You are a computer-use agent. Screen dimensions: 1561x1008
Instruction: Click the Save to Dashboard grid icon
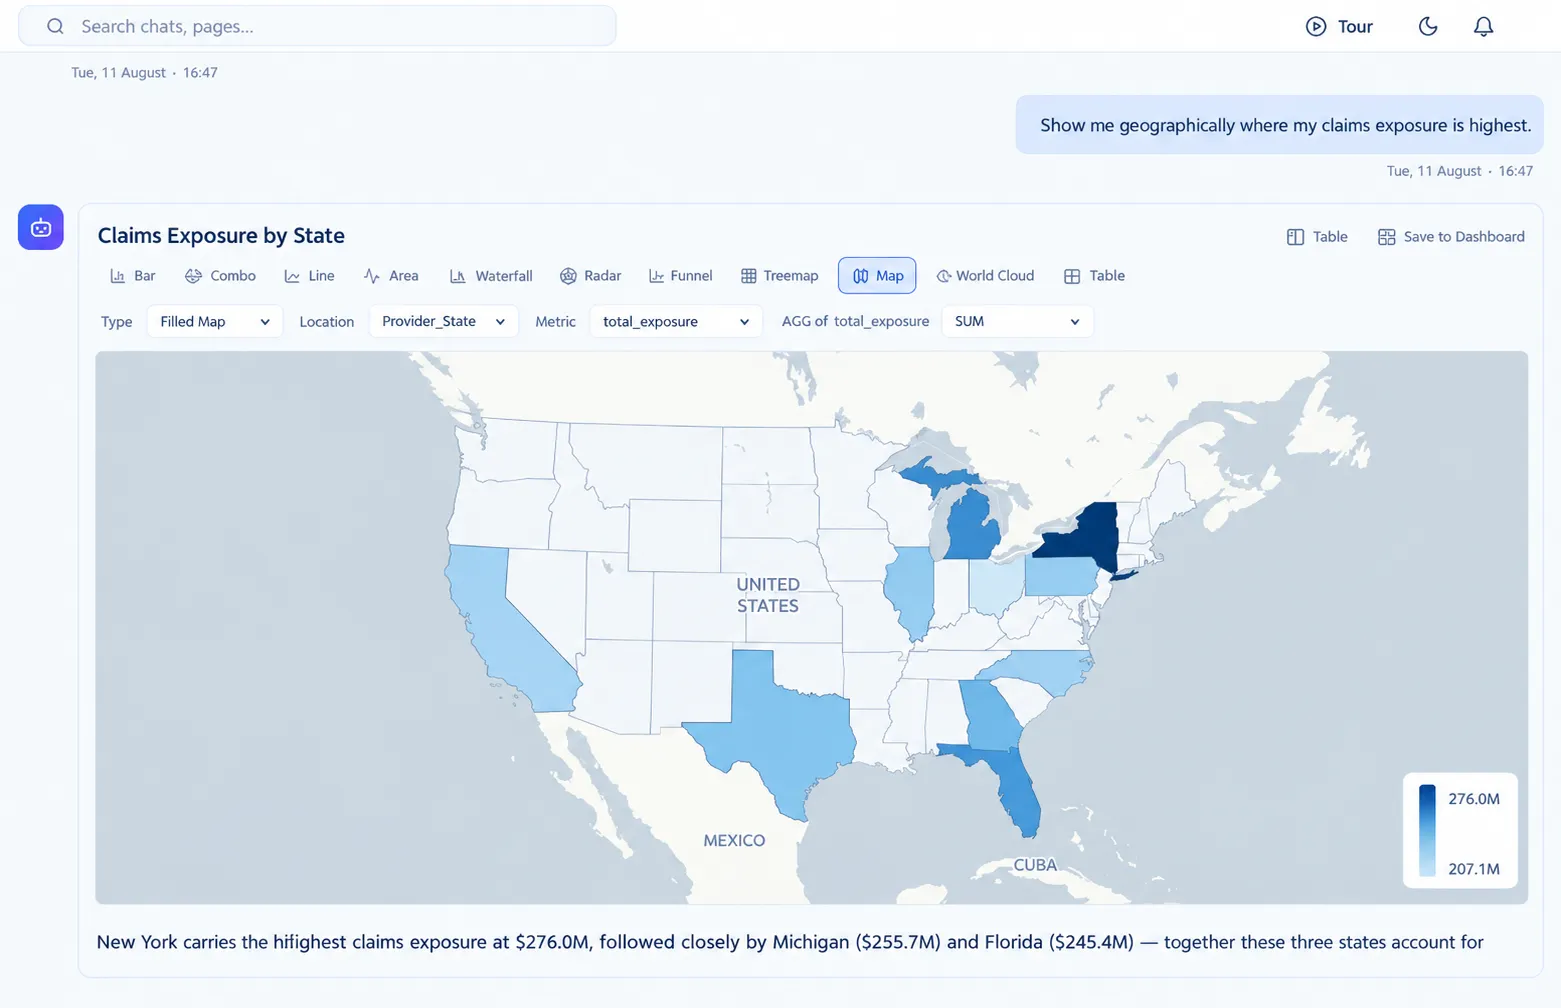coord(1386,237)
